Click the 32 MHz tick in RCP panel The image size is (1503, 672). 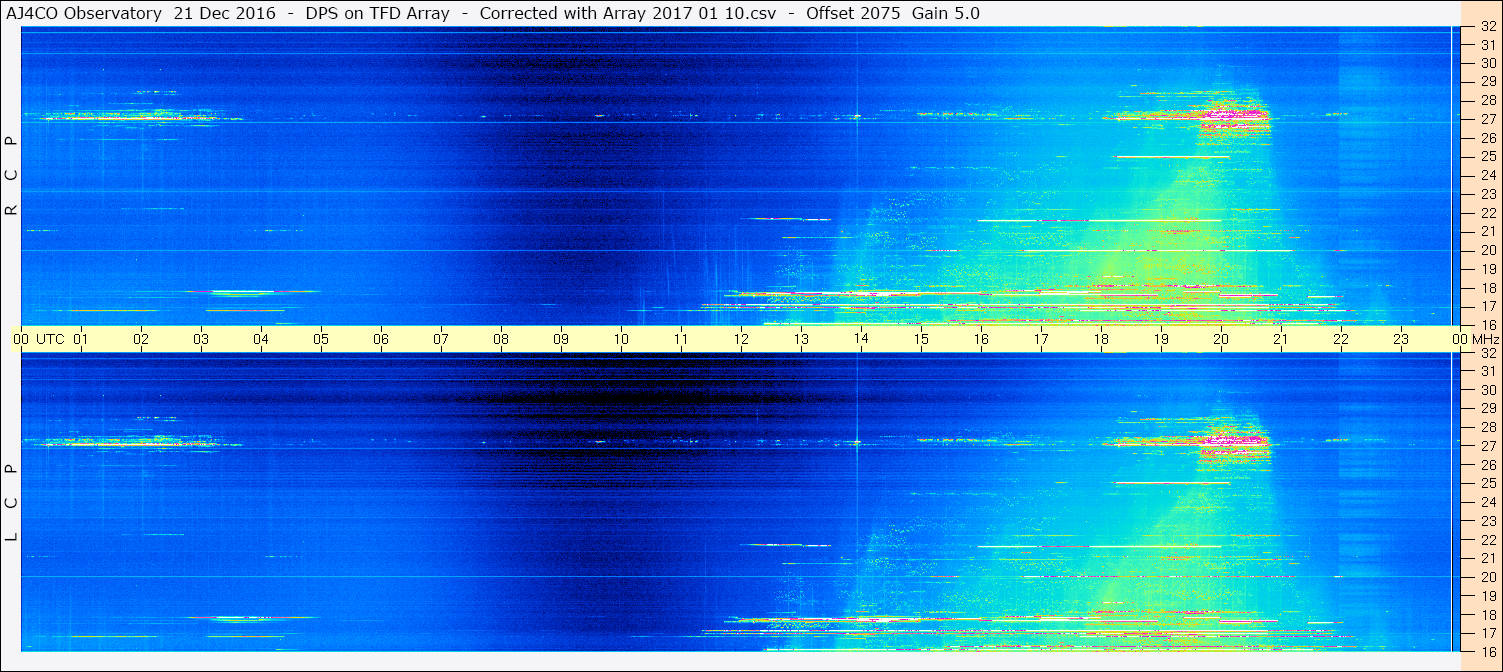point(1487,27)
